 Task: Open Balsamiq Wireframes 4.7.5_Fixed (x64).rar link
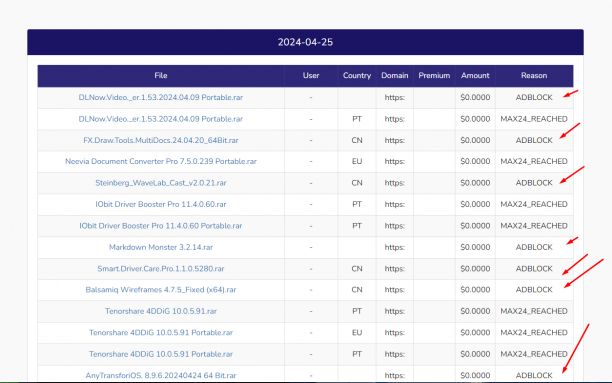pos(160,290)
